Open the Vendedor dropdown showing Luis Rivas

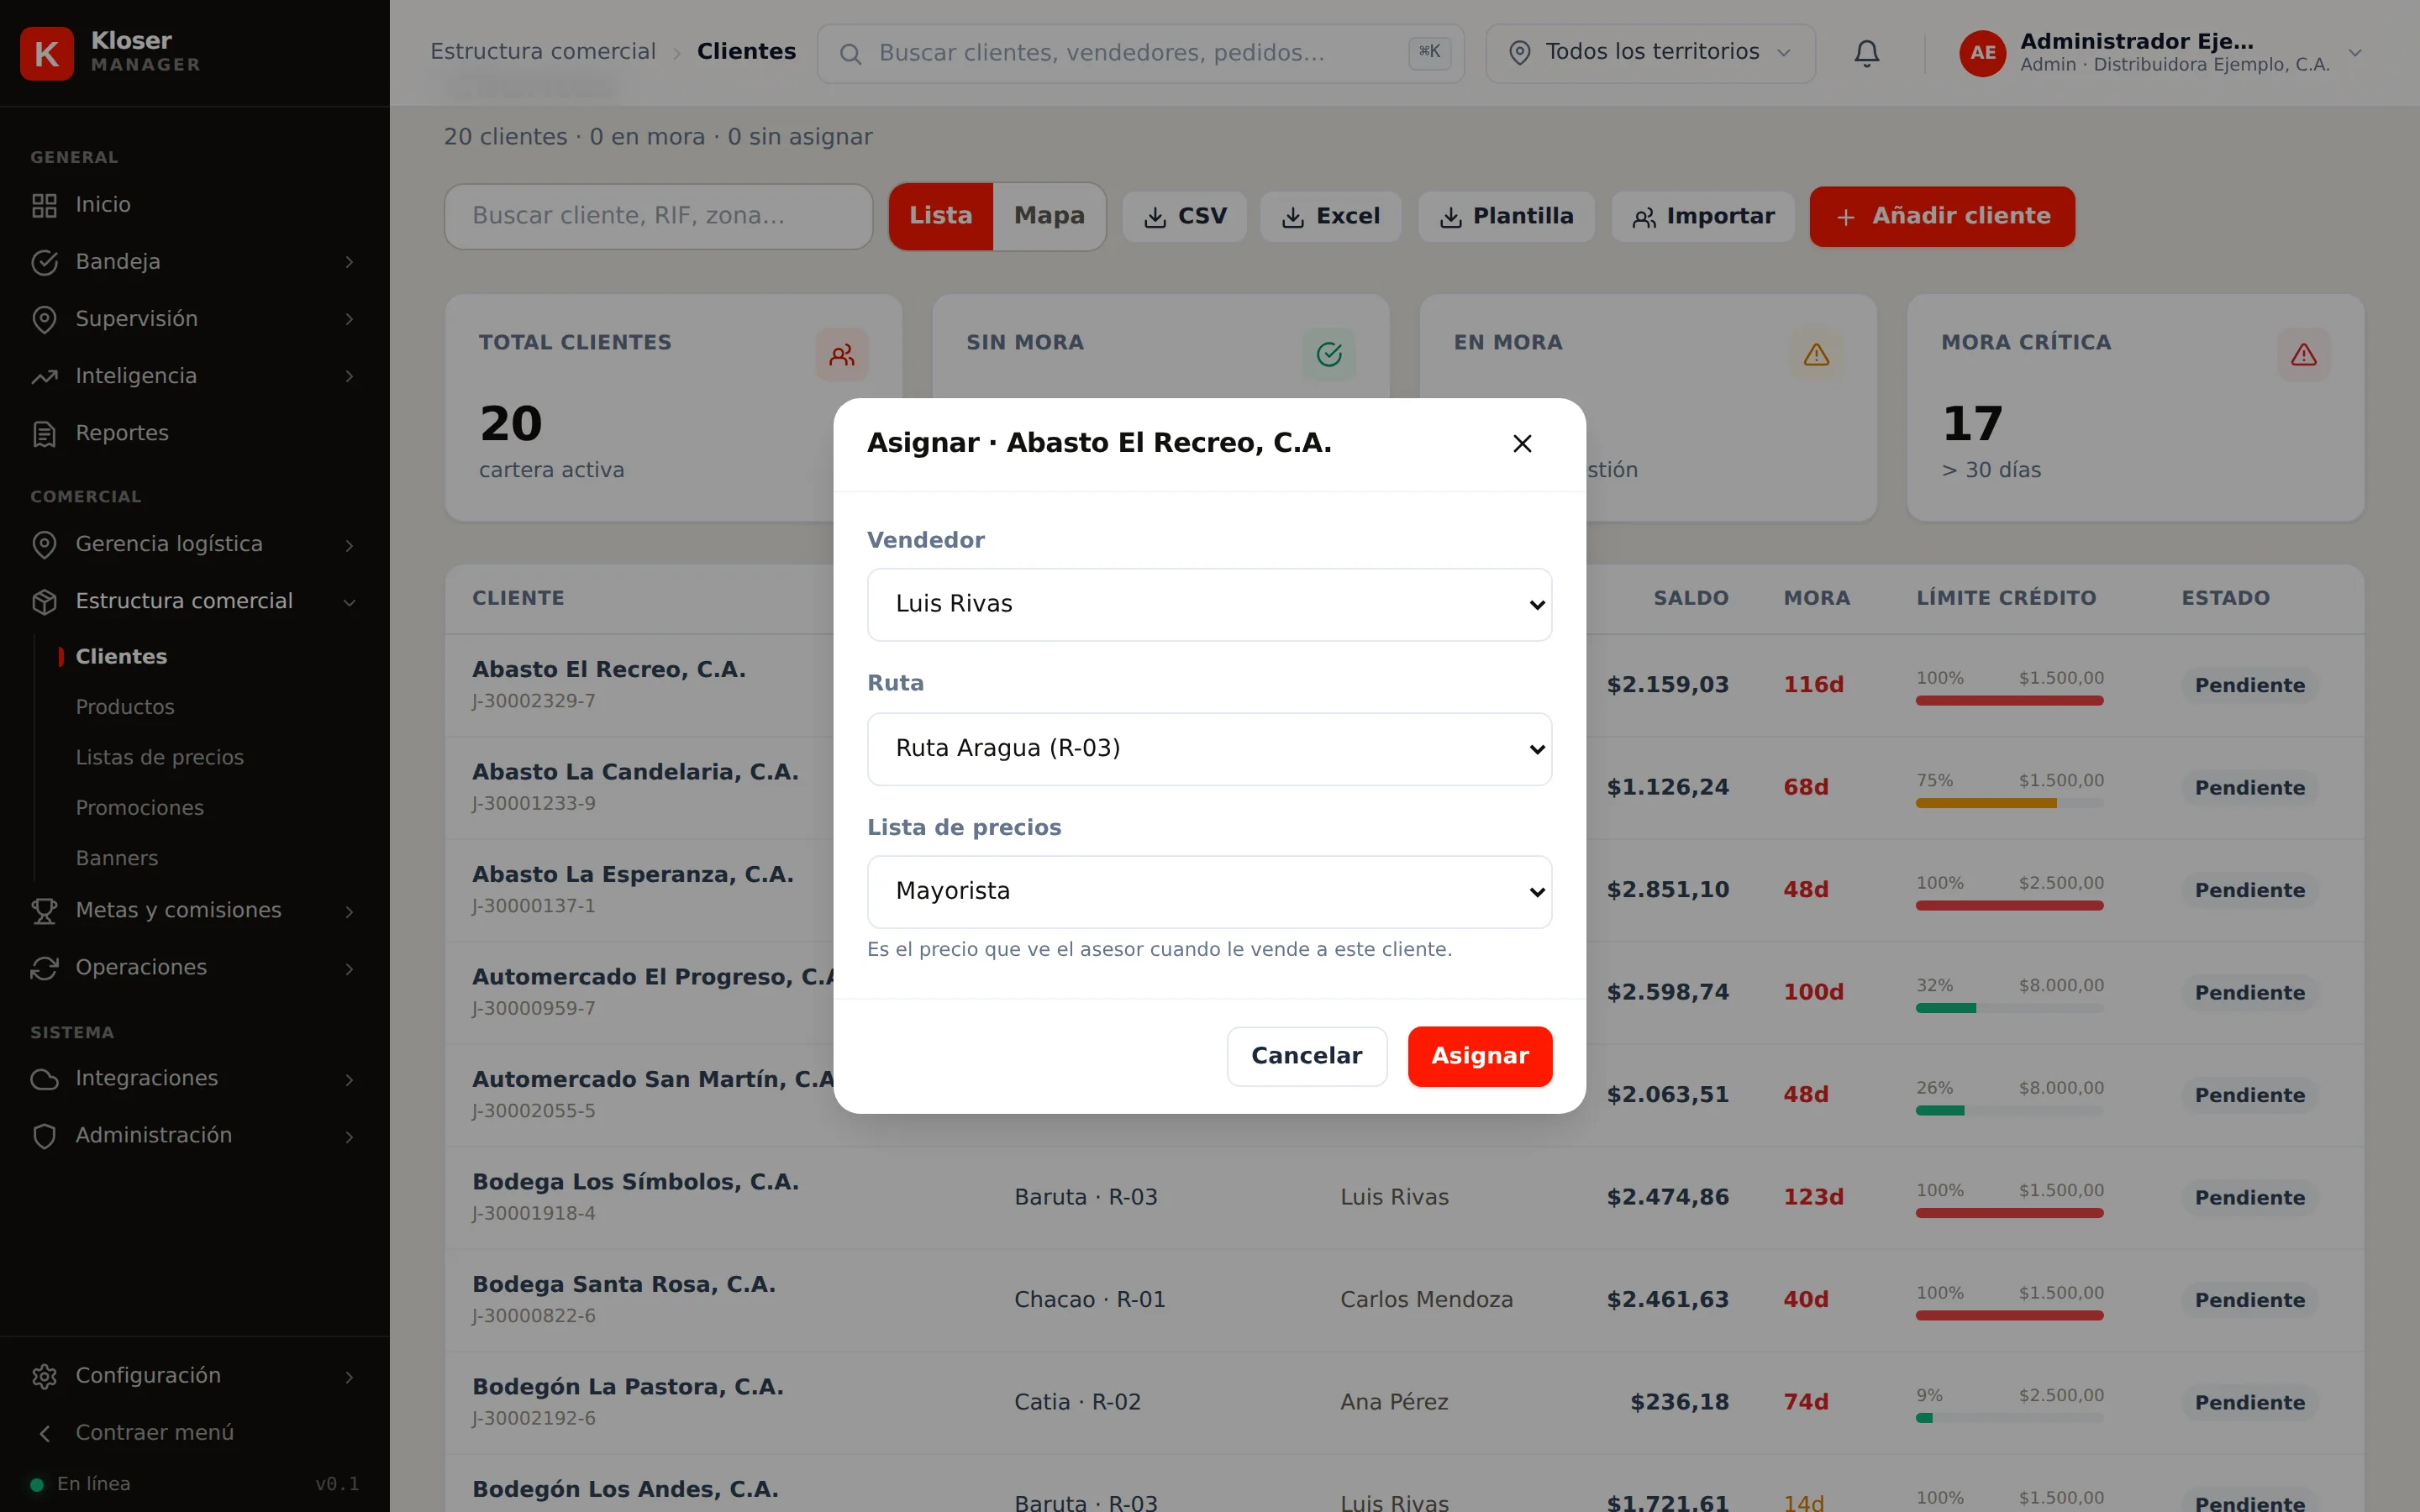1209,604
